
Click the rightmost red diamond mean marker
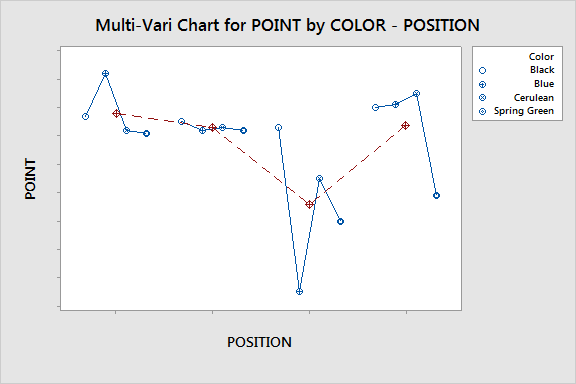(x=406, y=126)
